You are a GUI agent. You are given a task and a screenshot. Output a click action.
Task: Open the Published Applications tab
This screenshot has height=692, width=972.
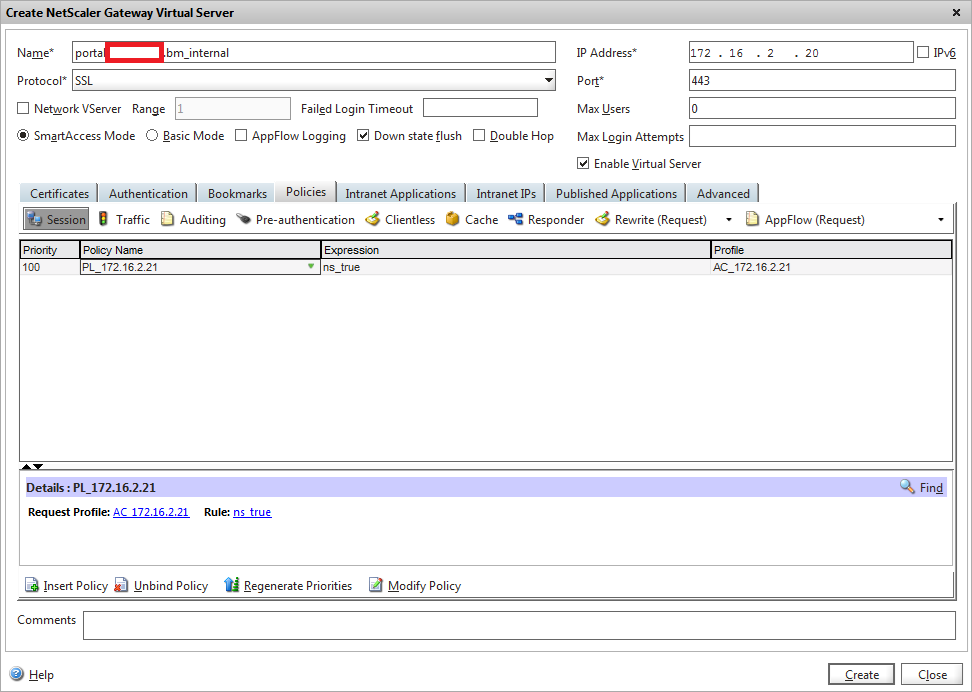(616, 193)
